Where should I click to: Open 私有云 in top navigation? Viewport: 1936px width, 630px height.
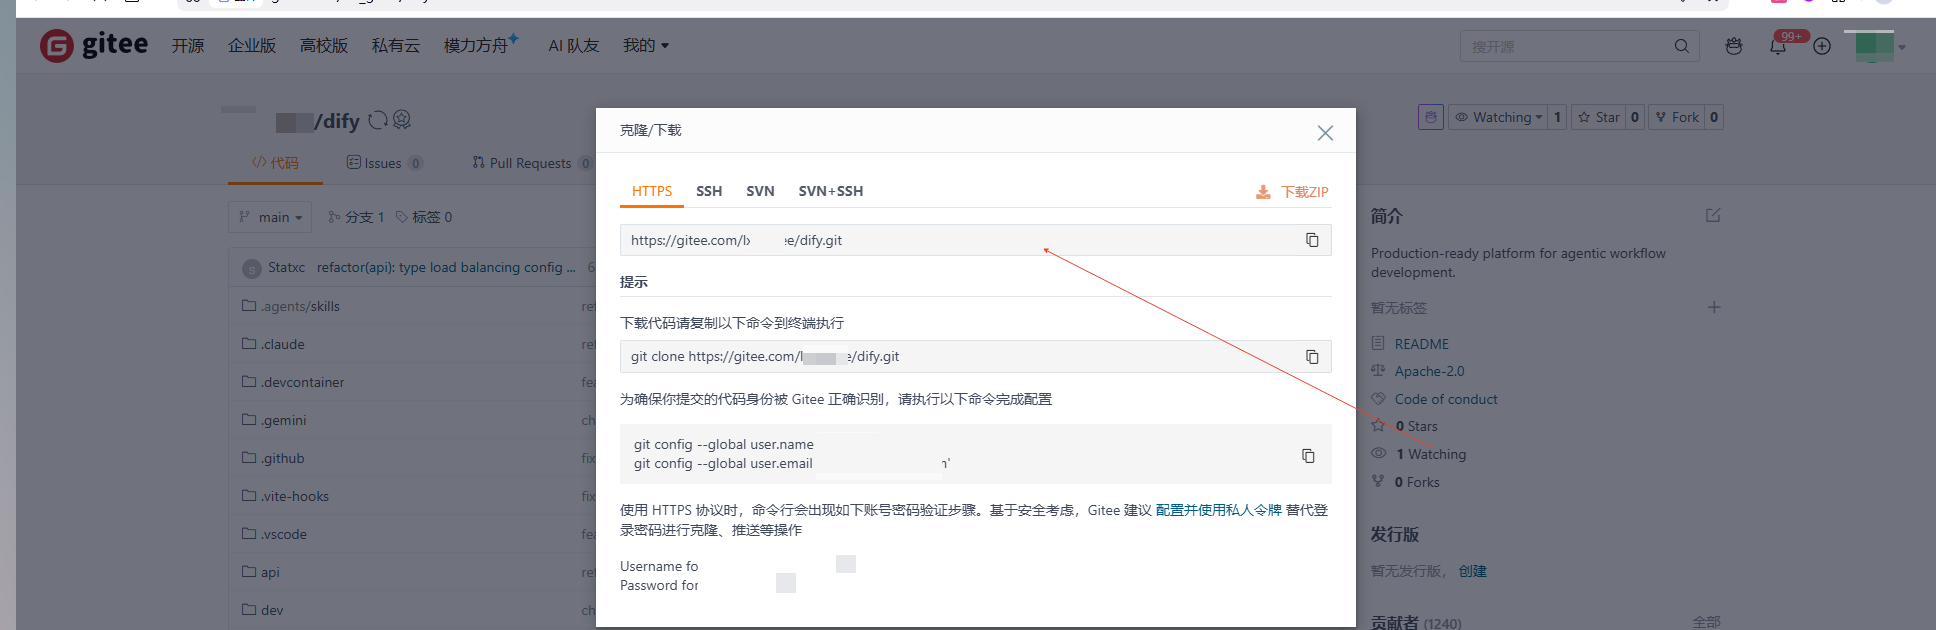(396, 46)
